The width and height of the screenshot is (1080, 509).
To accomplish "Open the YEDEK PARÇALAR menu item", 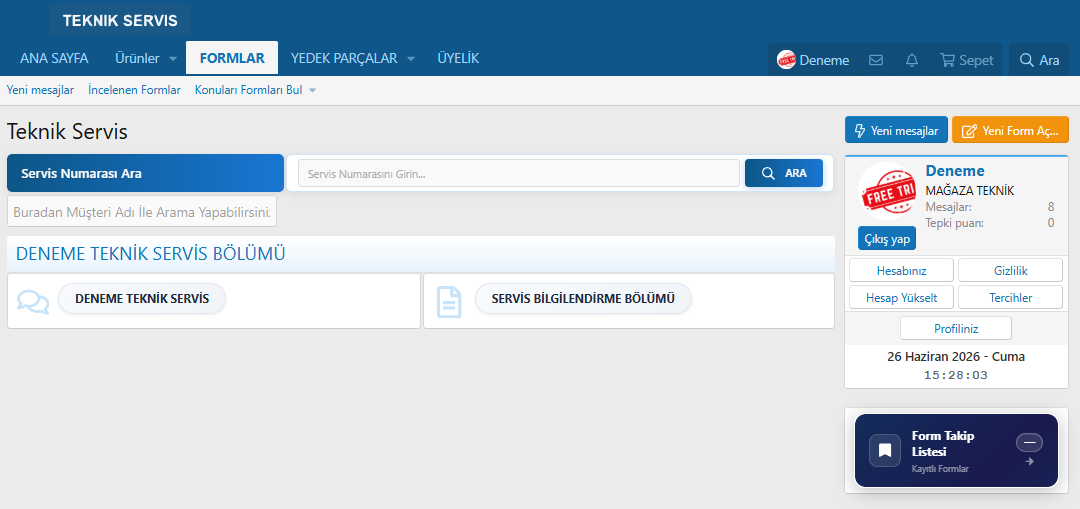I will [x=344, y=59].
